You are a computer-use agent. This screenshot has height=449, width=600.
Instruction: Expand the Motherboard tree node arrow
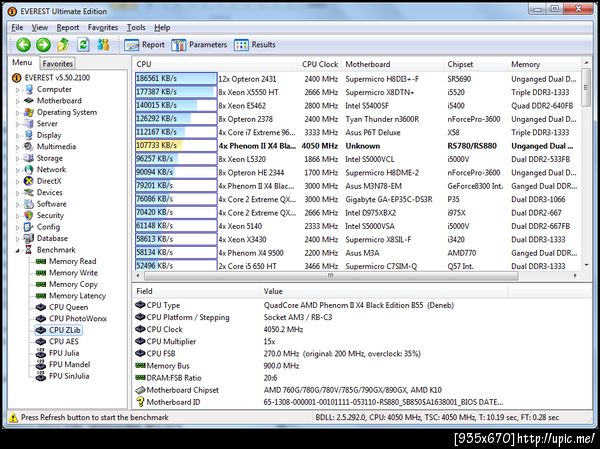point(17,102)
